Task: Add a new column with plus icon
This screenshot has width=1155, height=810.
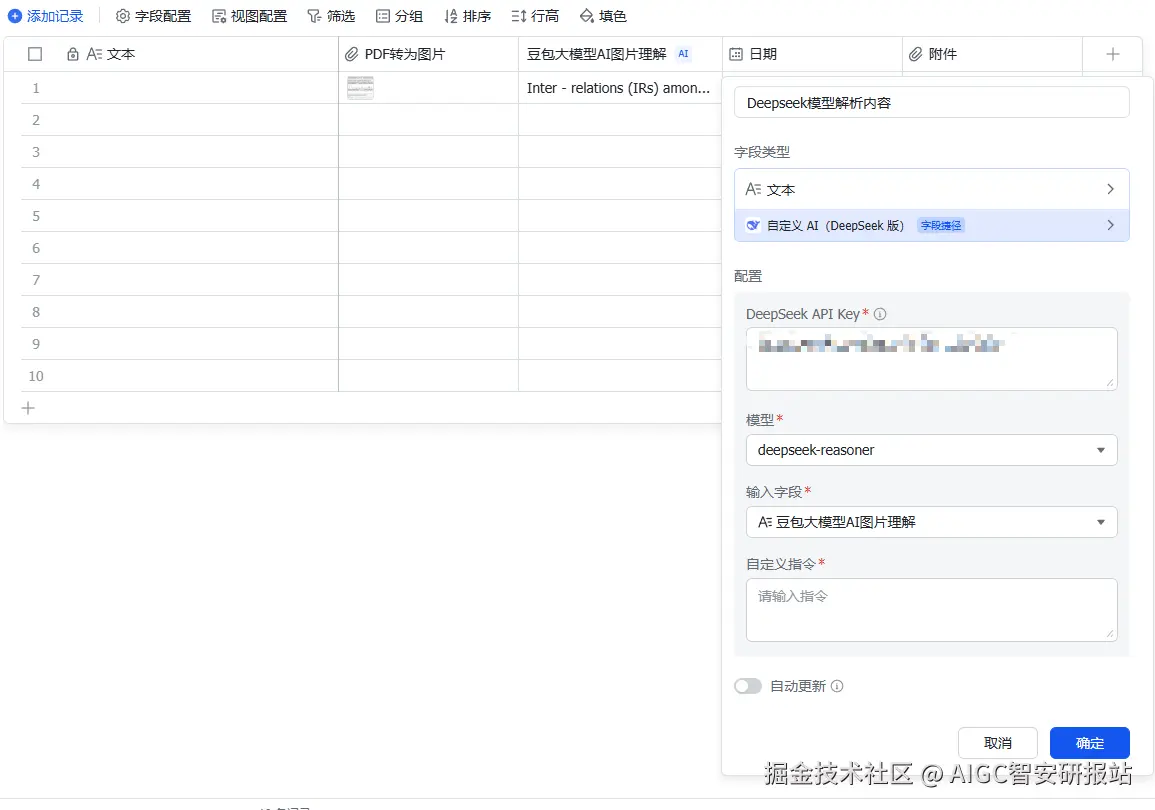Action: (x=1113, y=54)
